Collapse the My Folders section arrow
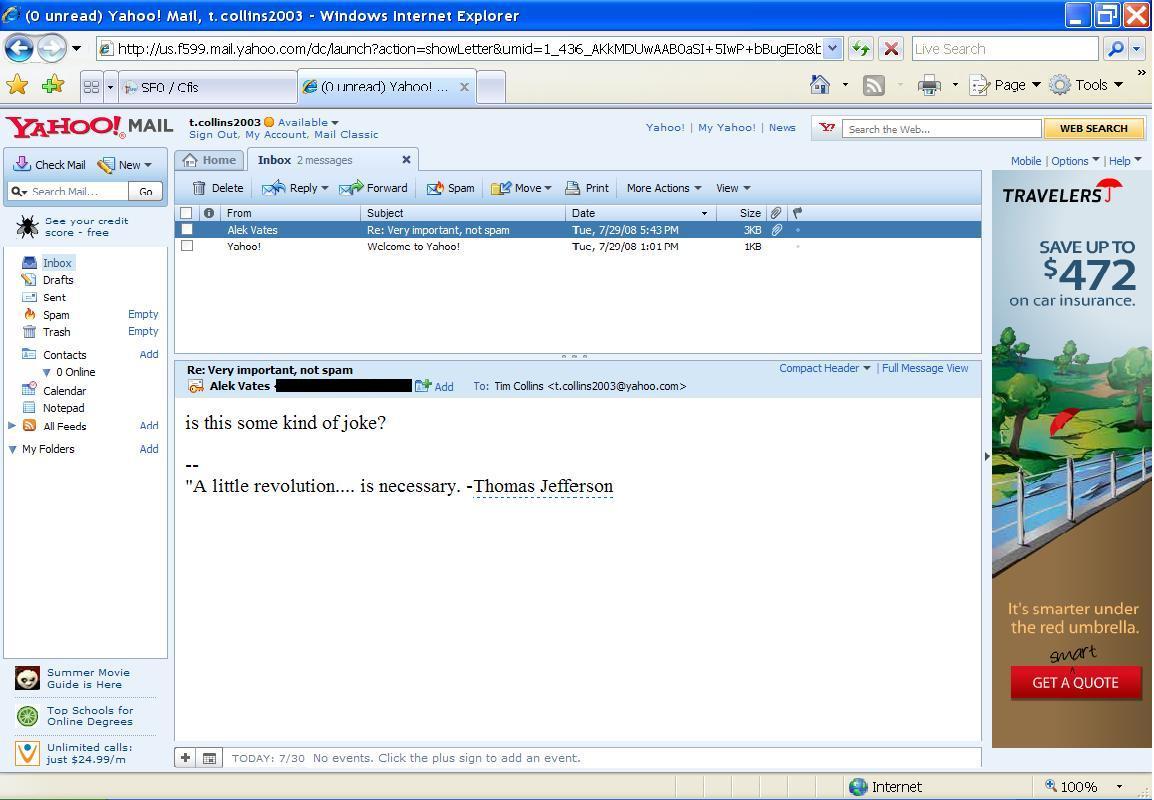Viewport: 1154px width, 800px height. point(13,449)
